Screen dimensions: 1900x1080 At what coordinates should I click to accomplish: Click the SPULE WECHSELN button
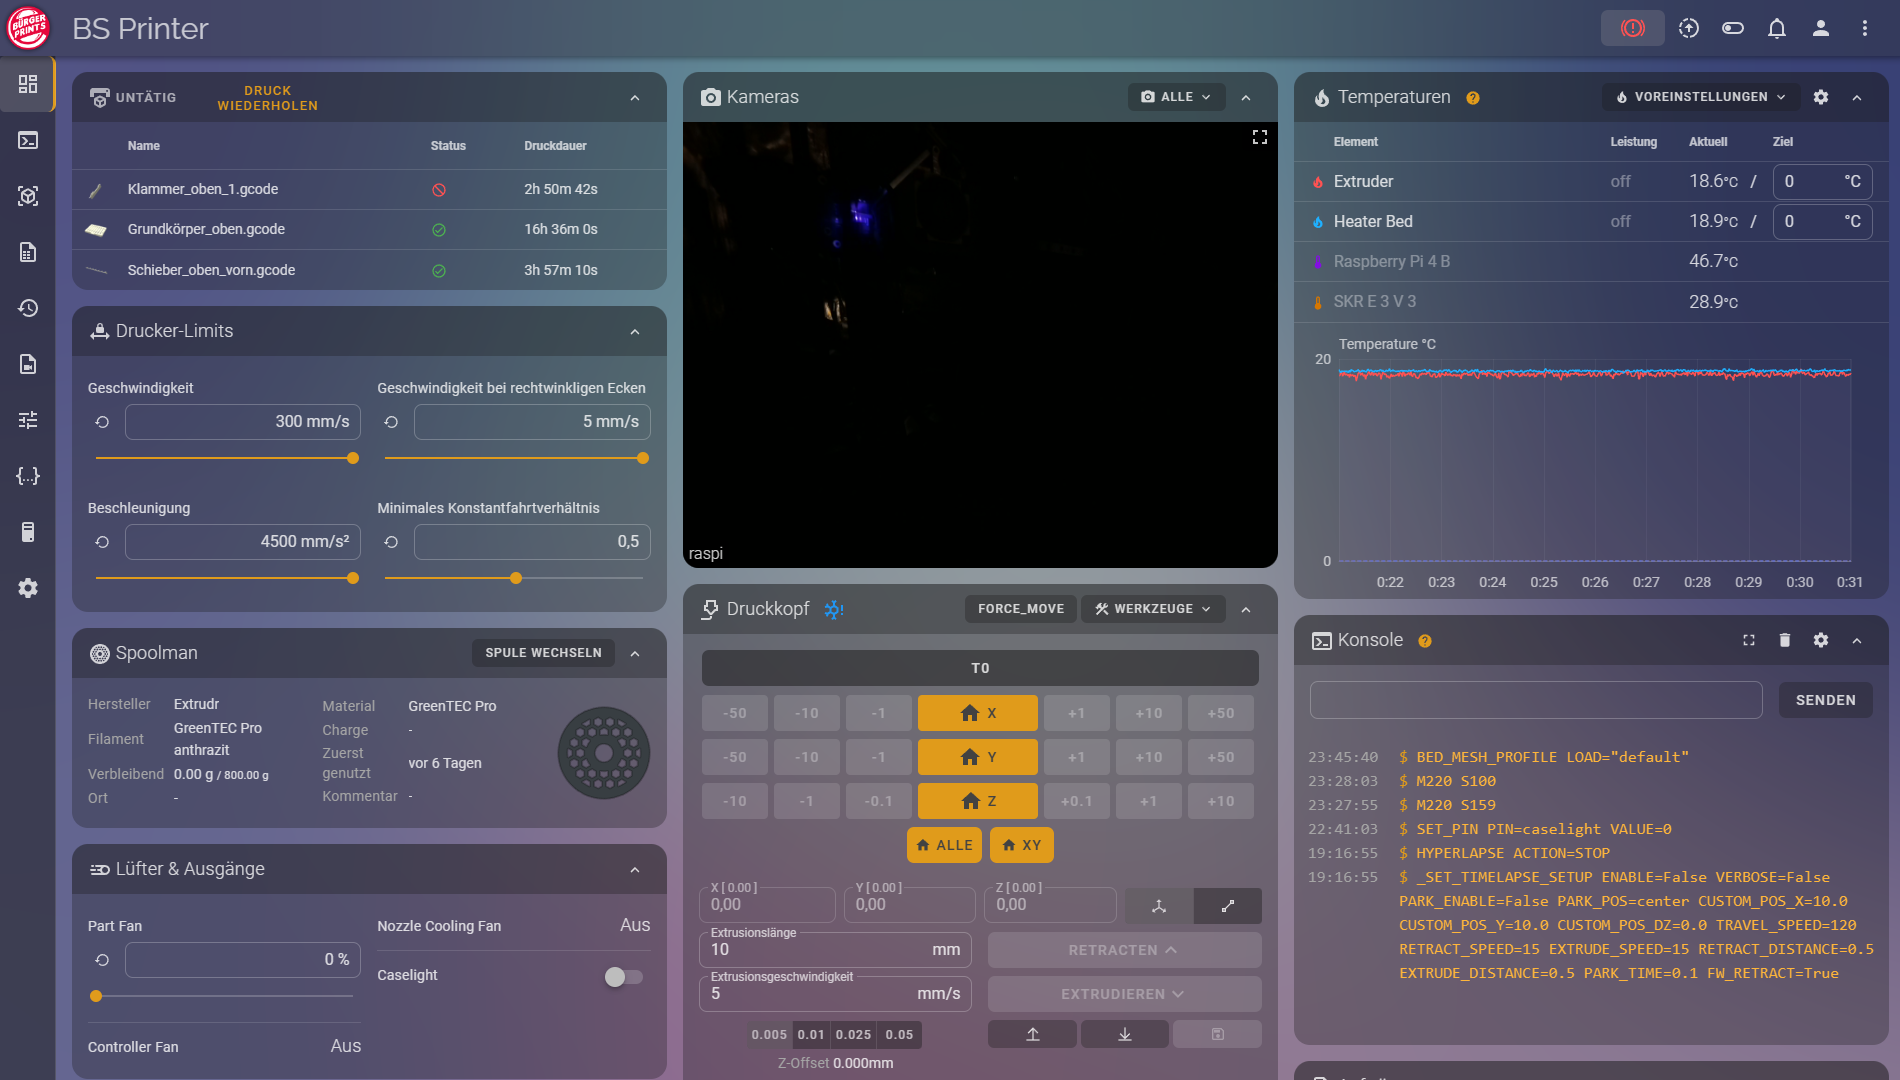point(542,652)
